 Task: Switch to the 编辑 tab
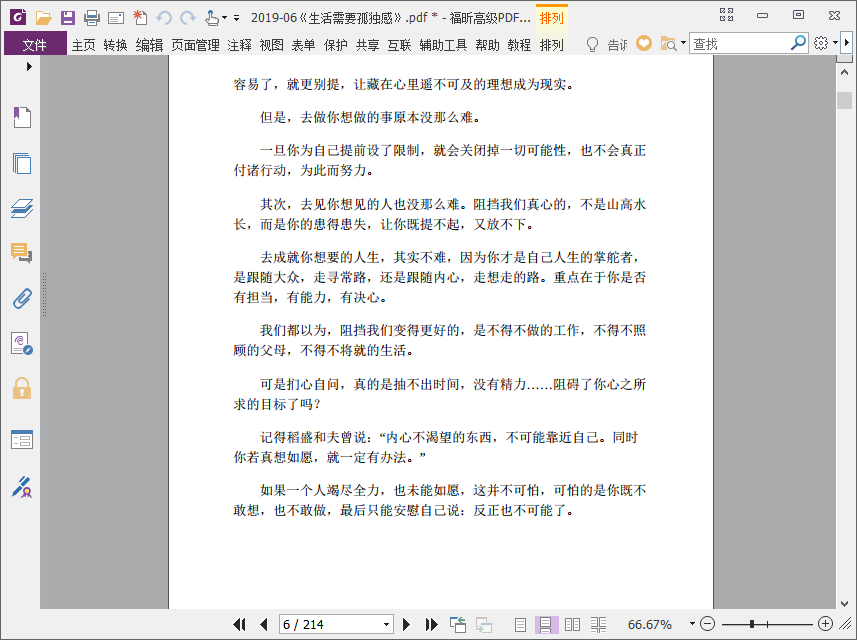tap(150, 45)
